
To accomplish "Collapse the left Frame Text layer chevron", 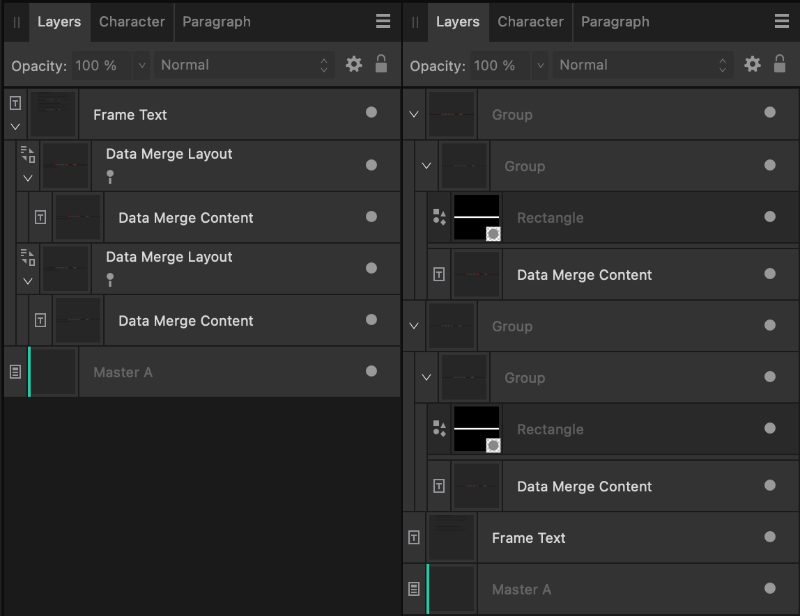I will [x=15, y=127].
